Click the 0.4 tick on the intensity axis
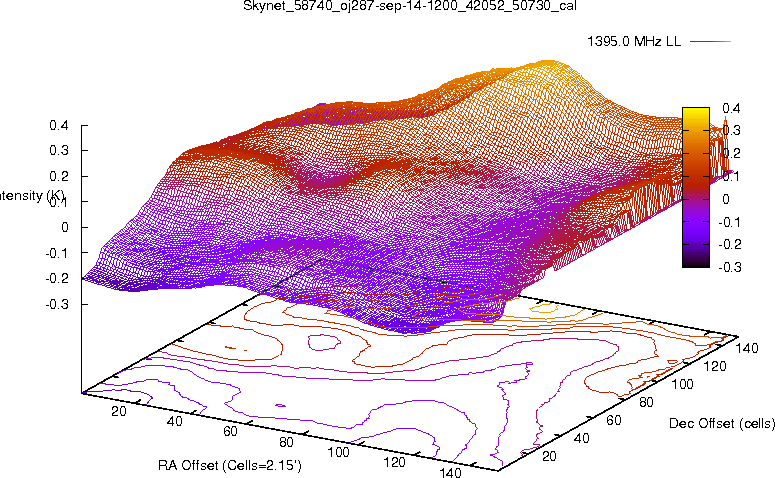 (x=59, y=125)
